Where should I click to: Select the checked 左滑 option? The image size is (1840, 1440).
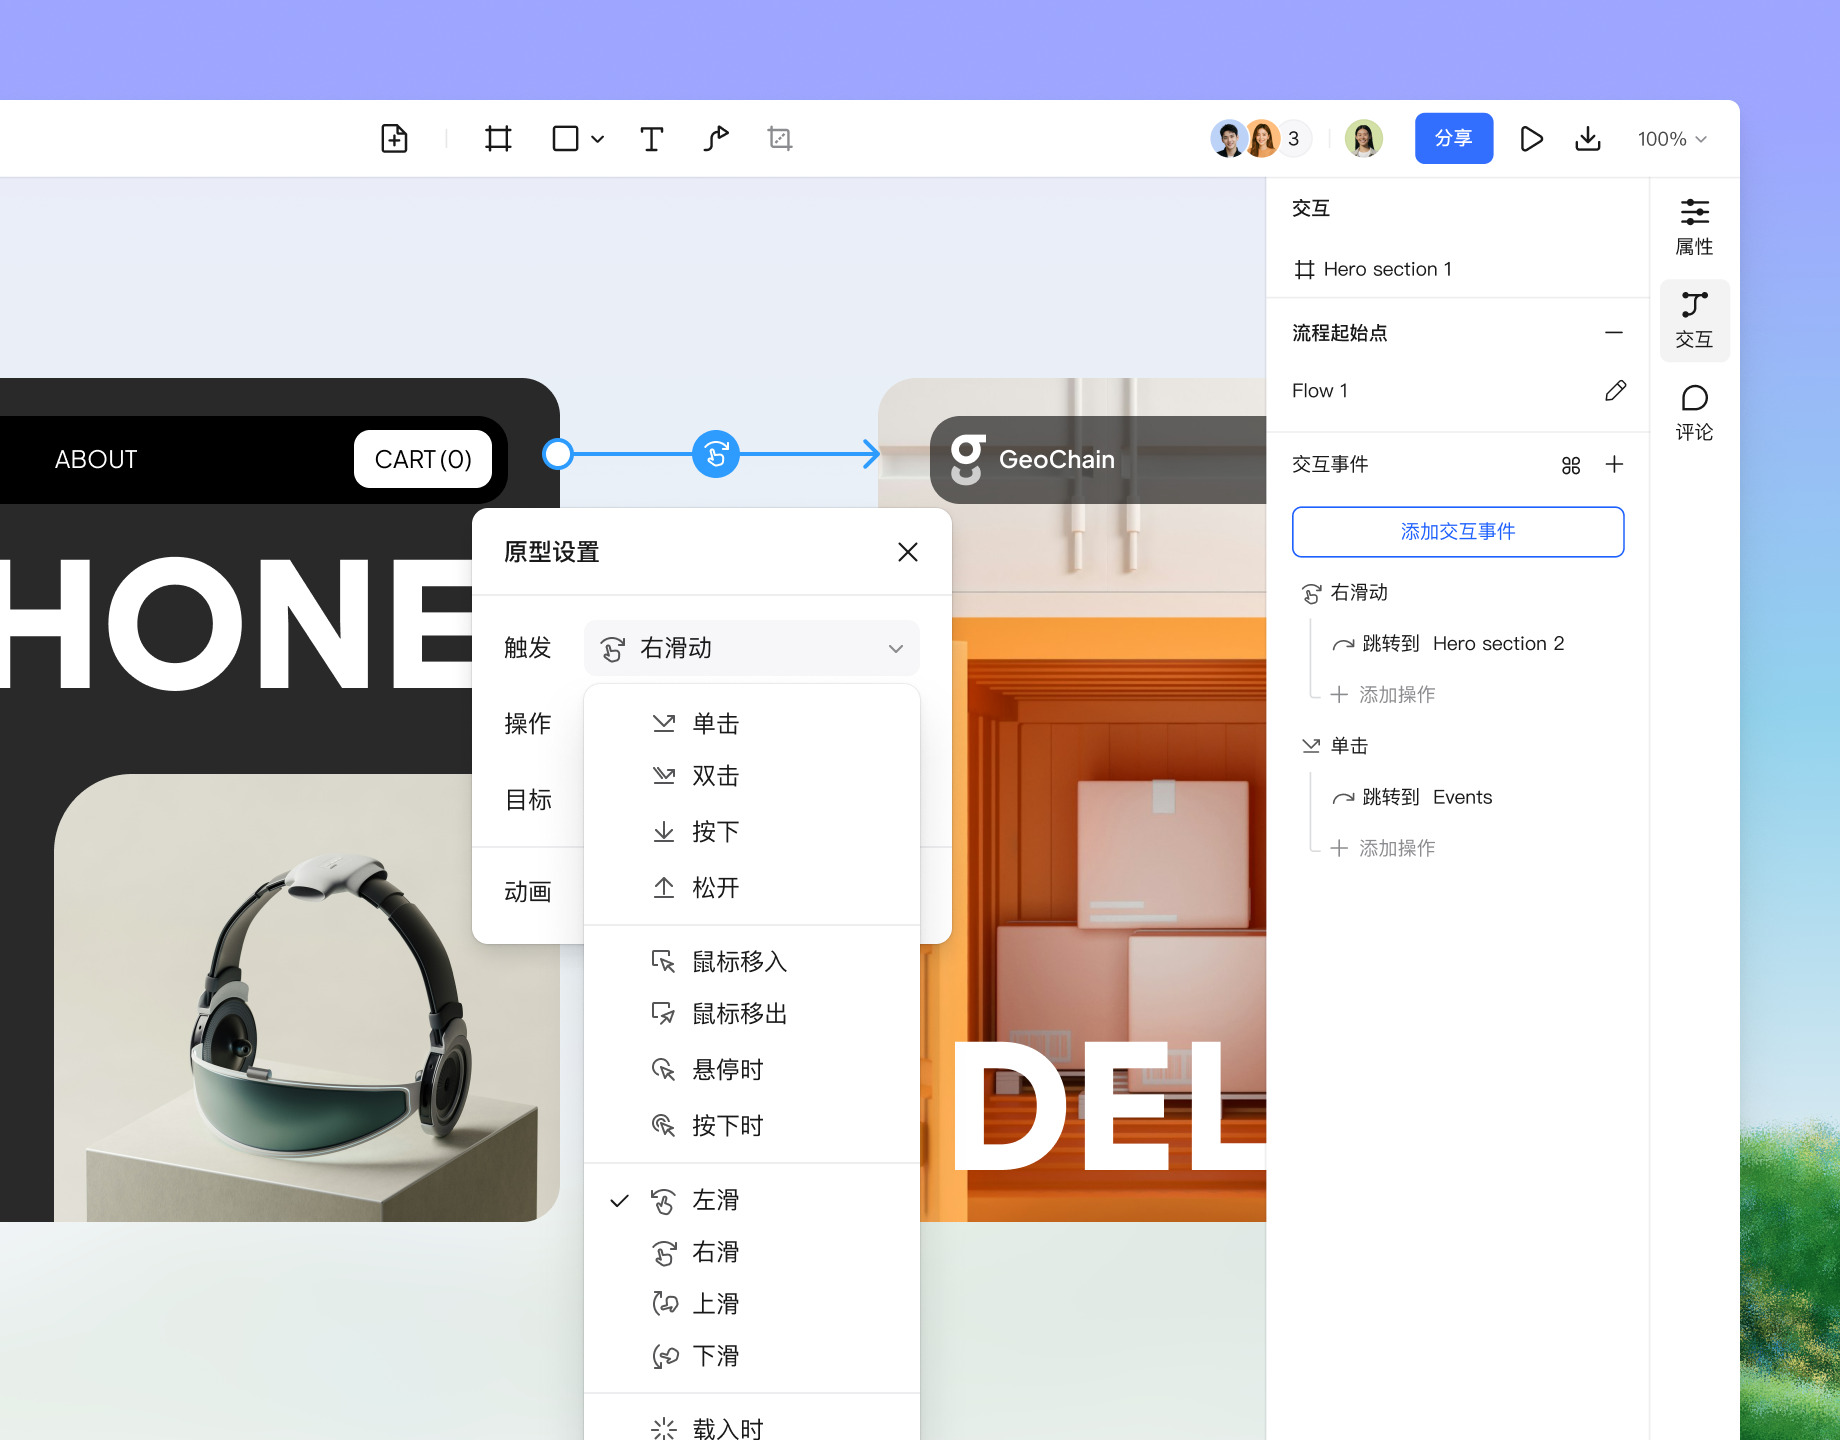click(x=715, y=1200)
